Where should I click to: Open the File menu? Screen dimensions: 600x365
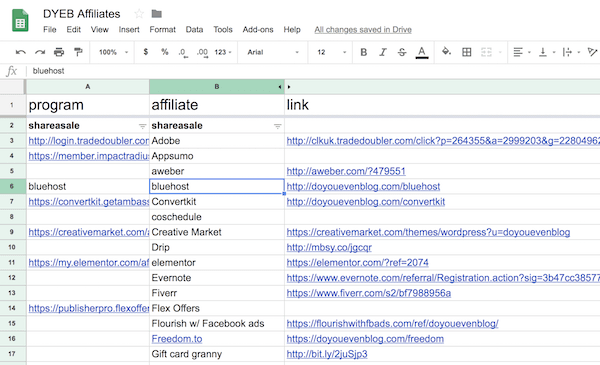coord(50,29)
